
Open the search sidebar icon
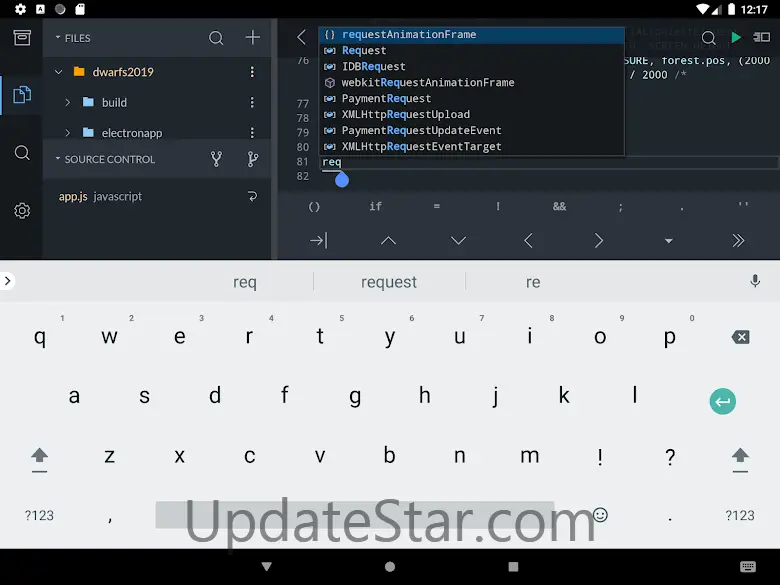[x=22, y=153]
